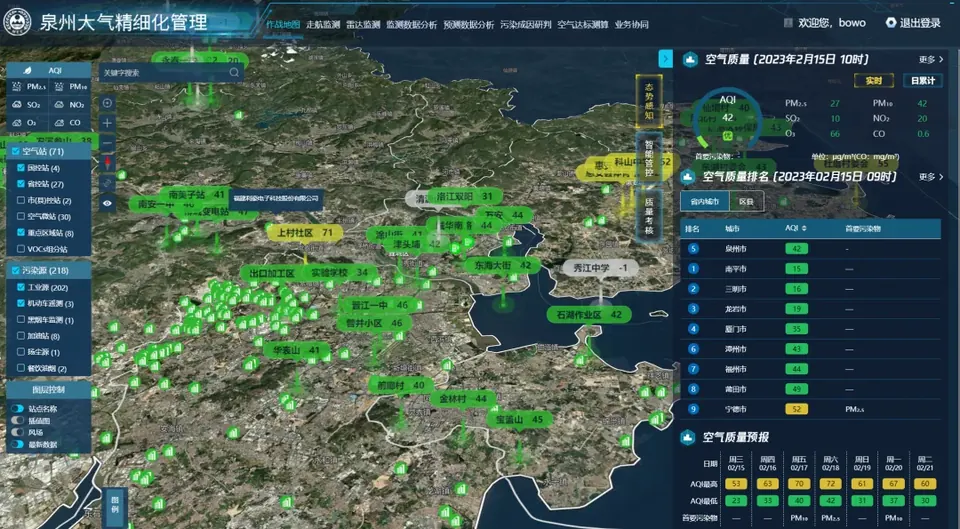This screenshot has height=529, width=960.
Task: Click the search magnifier icon in keyword box
Action: [x=234, y=72]
